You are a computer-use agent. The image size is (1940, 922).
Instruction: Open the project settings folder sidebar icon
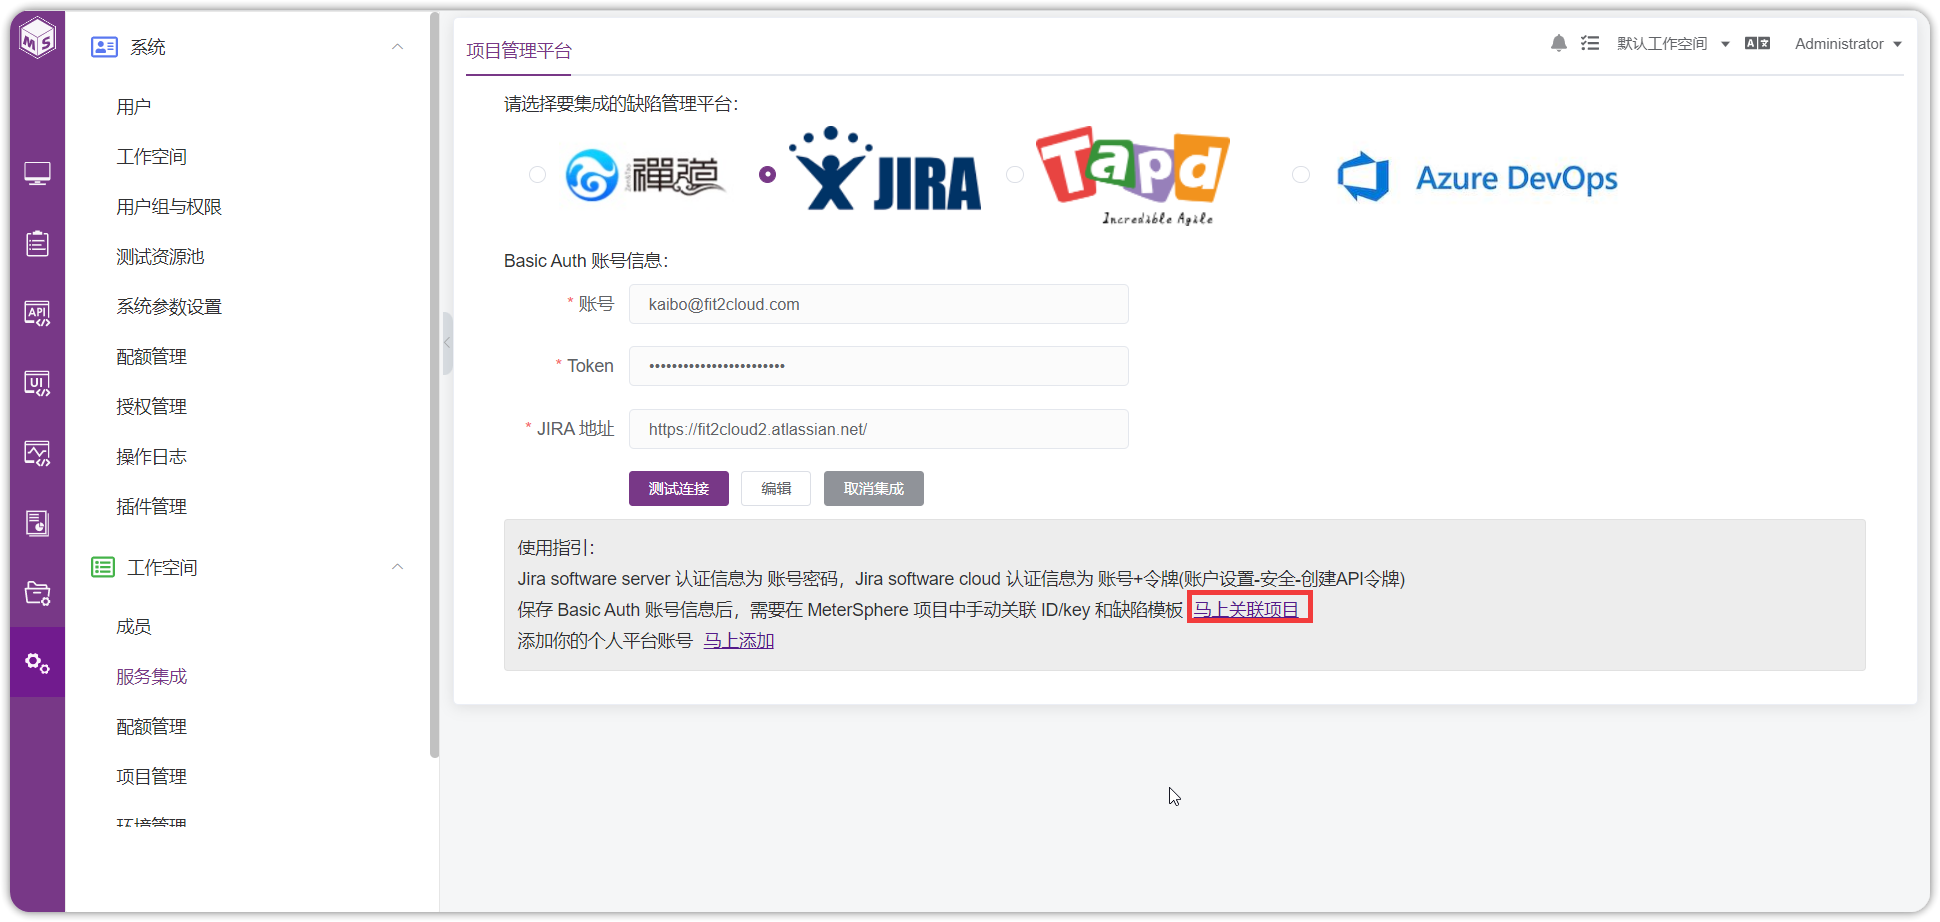click(x=37, y=593)
